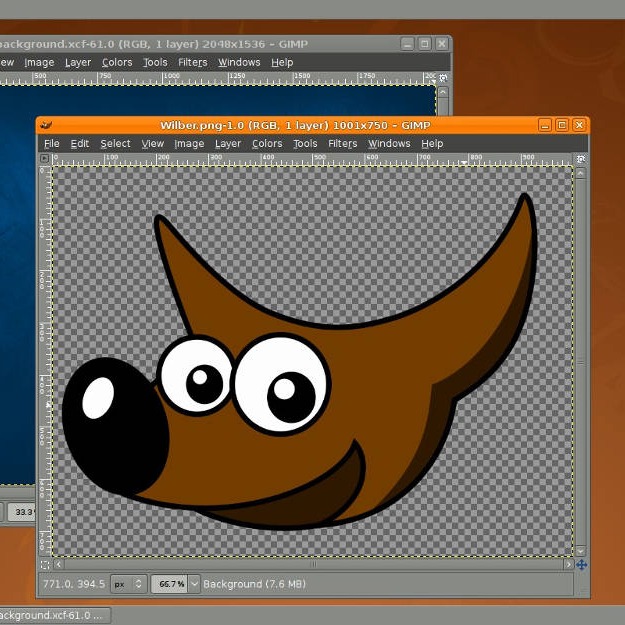Screen dimensions: 625x625
Task: Minimize the Wilber.png window
Action: tap(545, 125)
